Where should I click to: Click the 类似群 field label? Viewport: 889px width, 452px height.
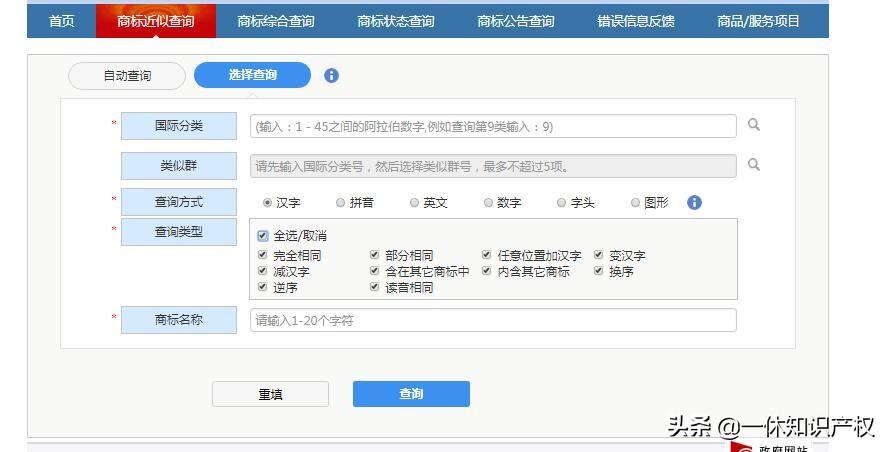click(x=179, y=166)
